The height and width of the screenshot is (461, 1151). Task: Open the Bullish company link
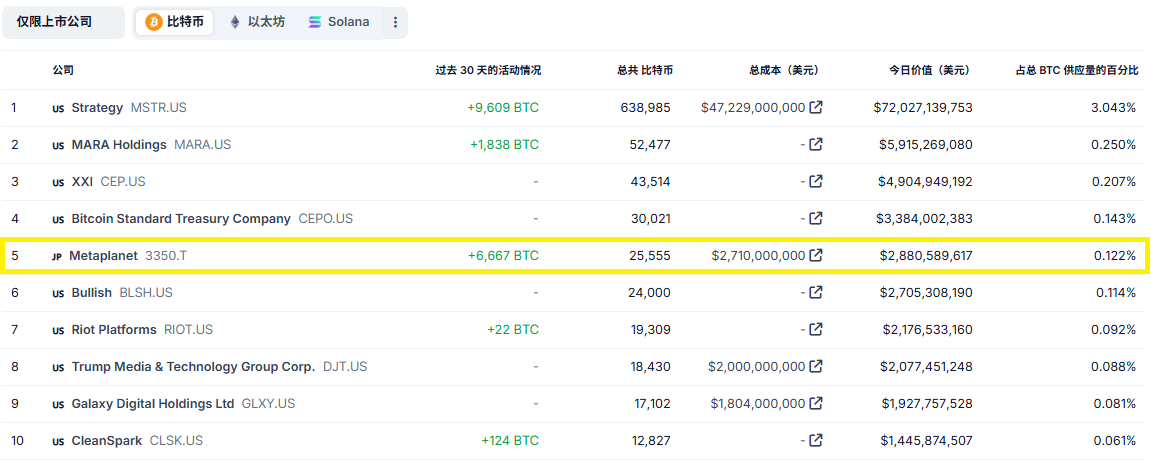[x=92, y=292]
